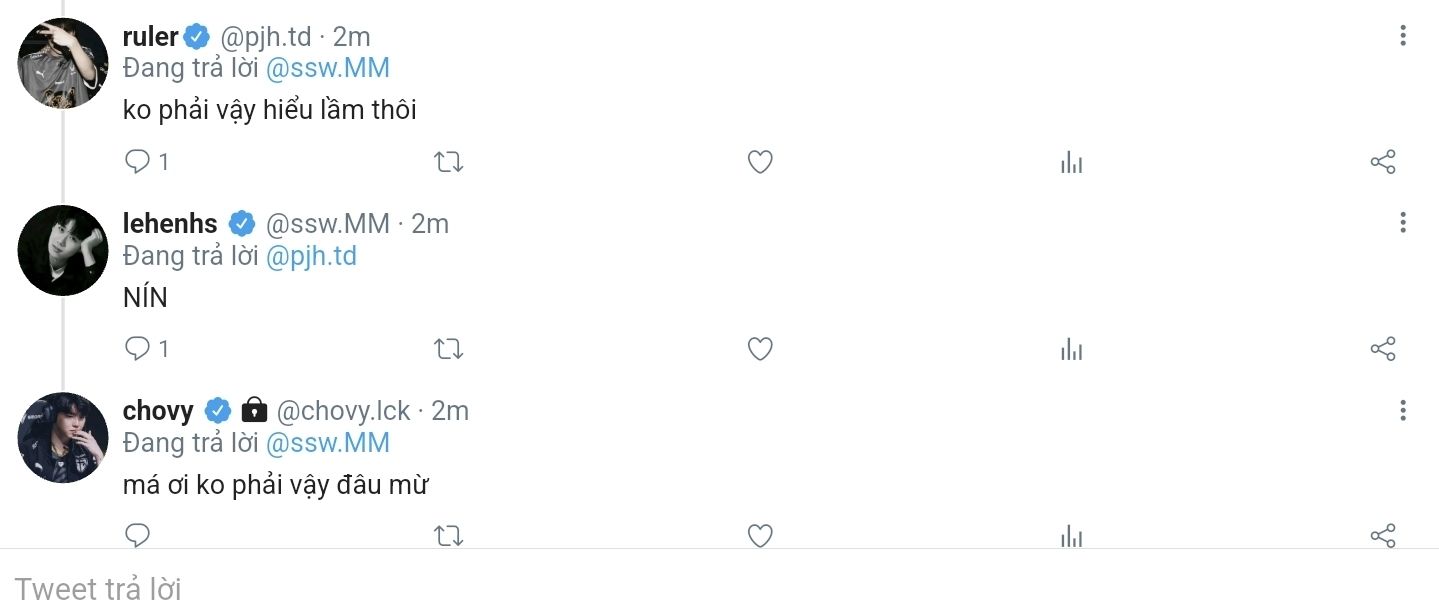1439x611 pixels.
Task: Retweet ruler's reply
Action: click(449, 162)
